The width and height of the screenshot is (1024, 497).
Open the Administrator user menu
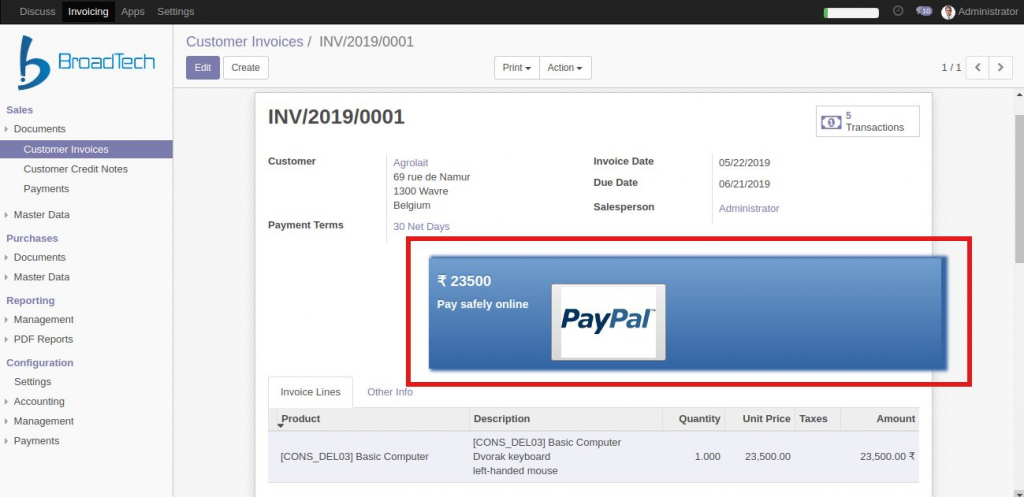[x=980, y=12]
